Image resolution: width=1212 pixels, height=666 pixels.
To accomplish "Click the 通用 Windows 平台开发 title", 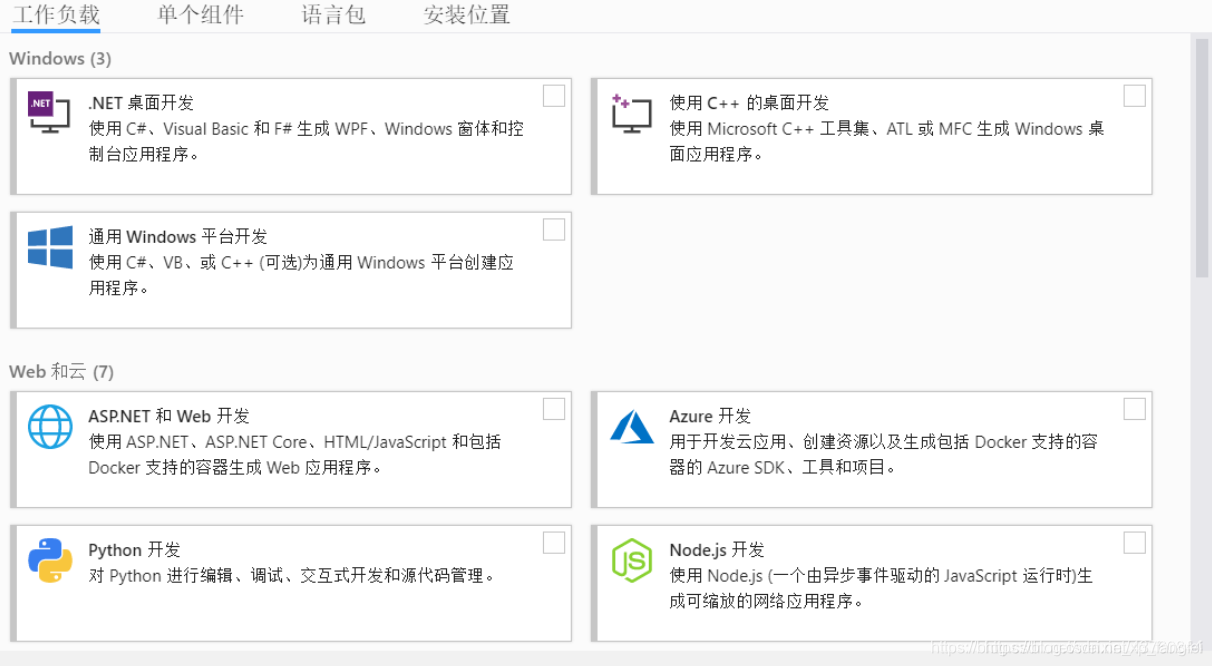I will click(x=178, y=237).
